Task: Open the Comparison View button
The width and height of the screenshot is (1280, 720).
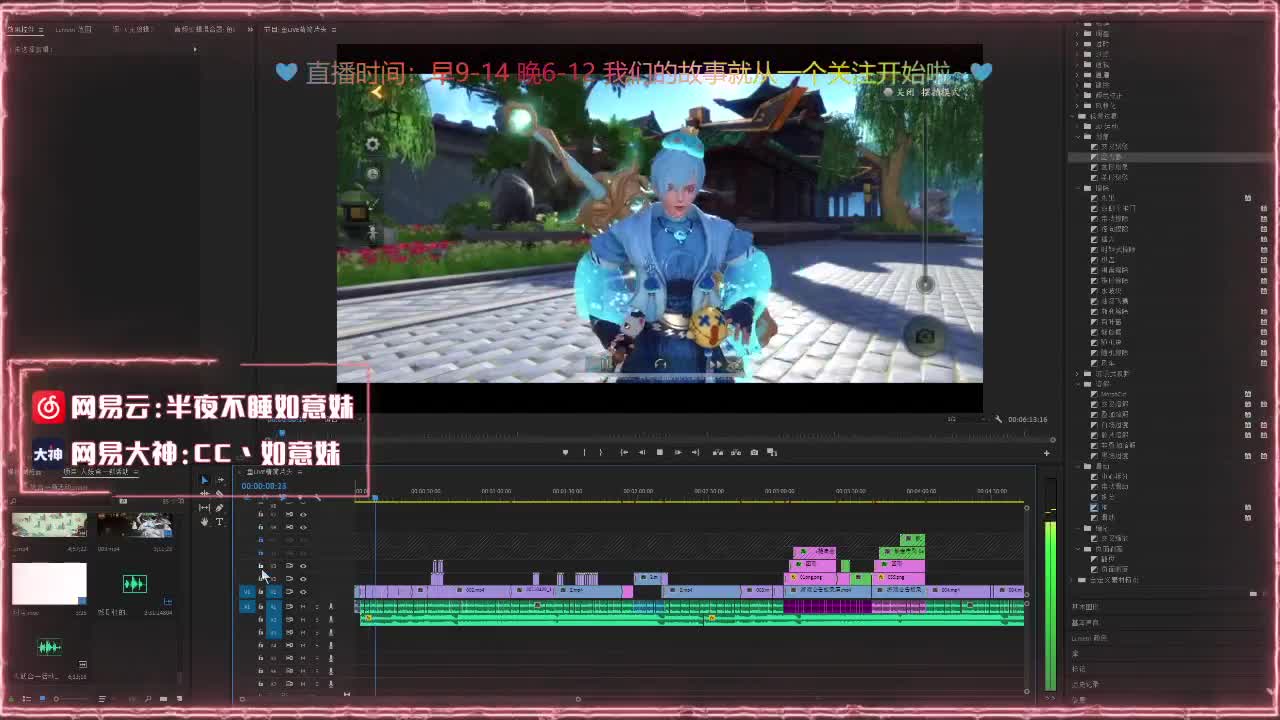Action: click(x=772, y=452)
